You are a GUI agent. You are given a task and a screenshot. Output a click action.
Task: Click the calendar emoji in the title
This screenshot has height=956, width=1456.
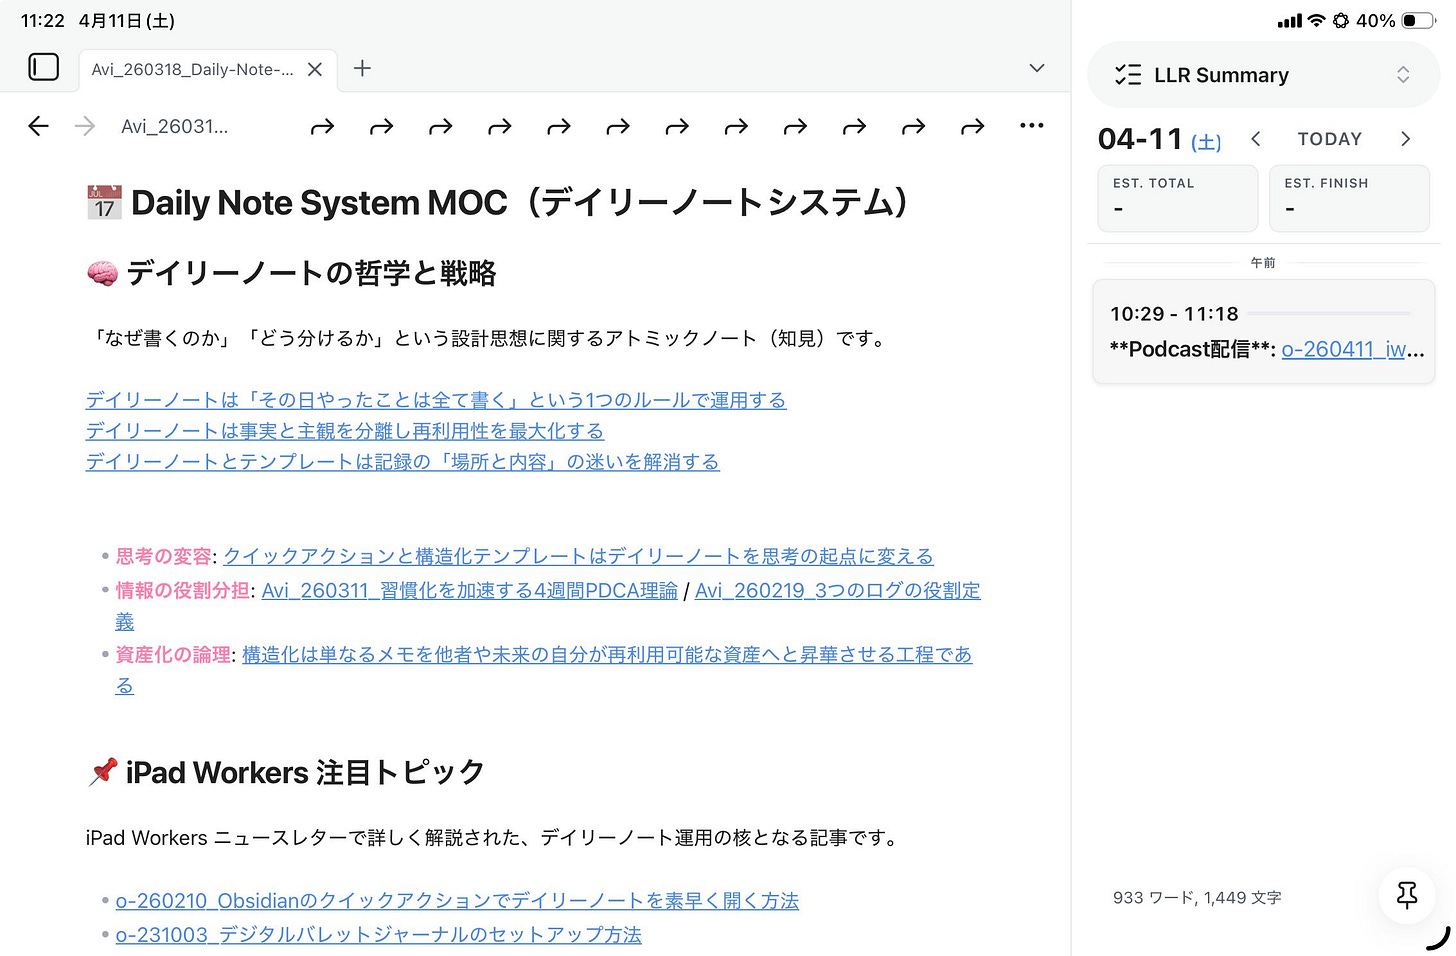click(x=104, y=203)
